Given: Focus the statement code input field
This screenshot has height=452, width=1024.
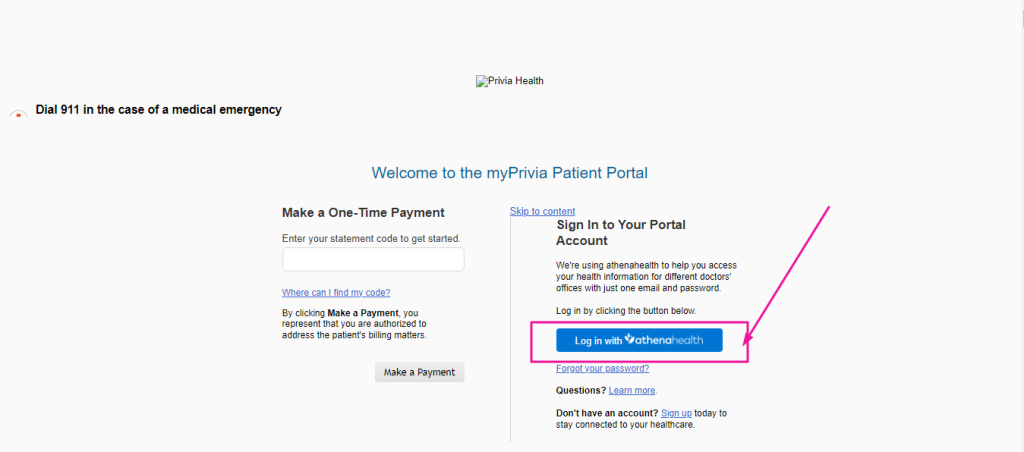Looking at the screenshot, I should click(x=373, y=259).
